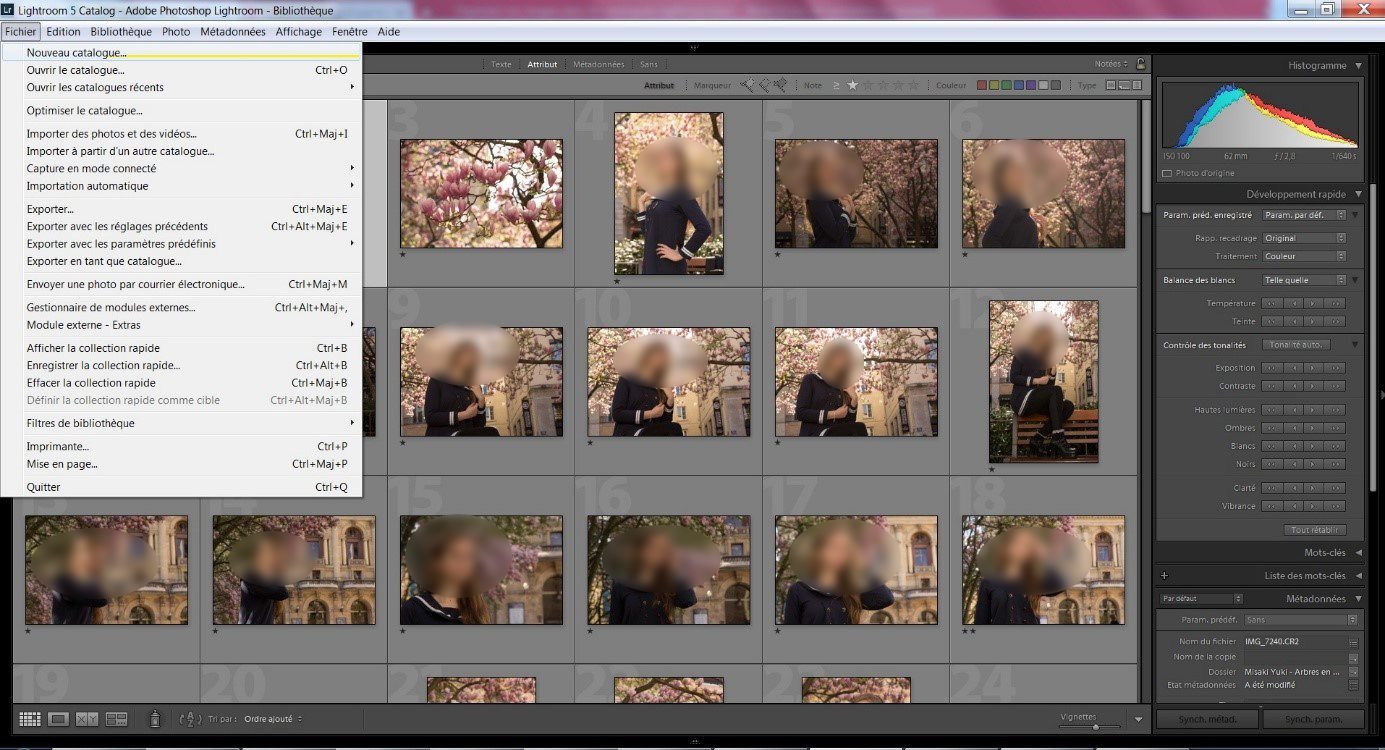Image resolution: width=1385 pixels, height=750 pixels.
Task: Switch to Loupe view icon
Action: click(59, 719)
